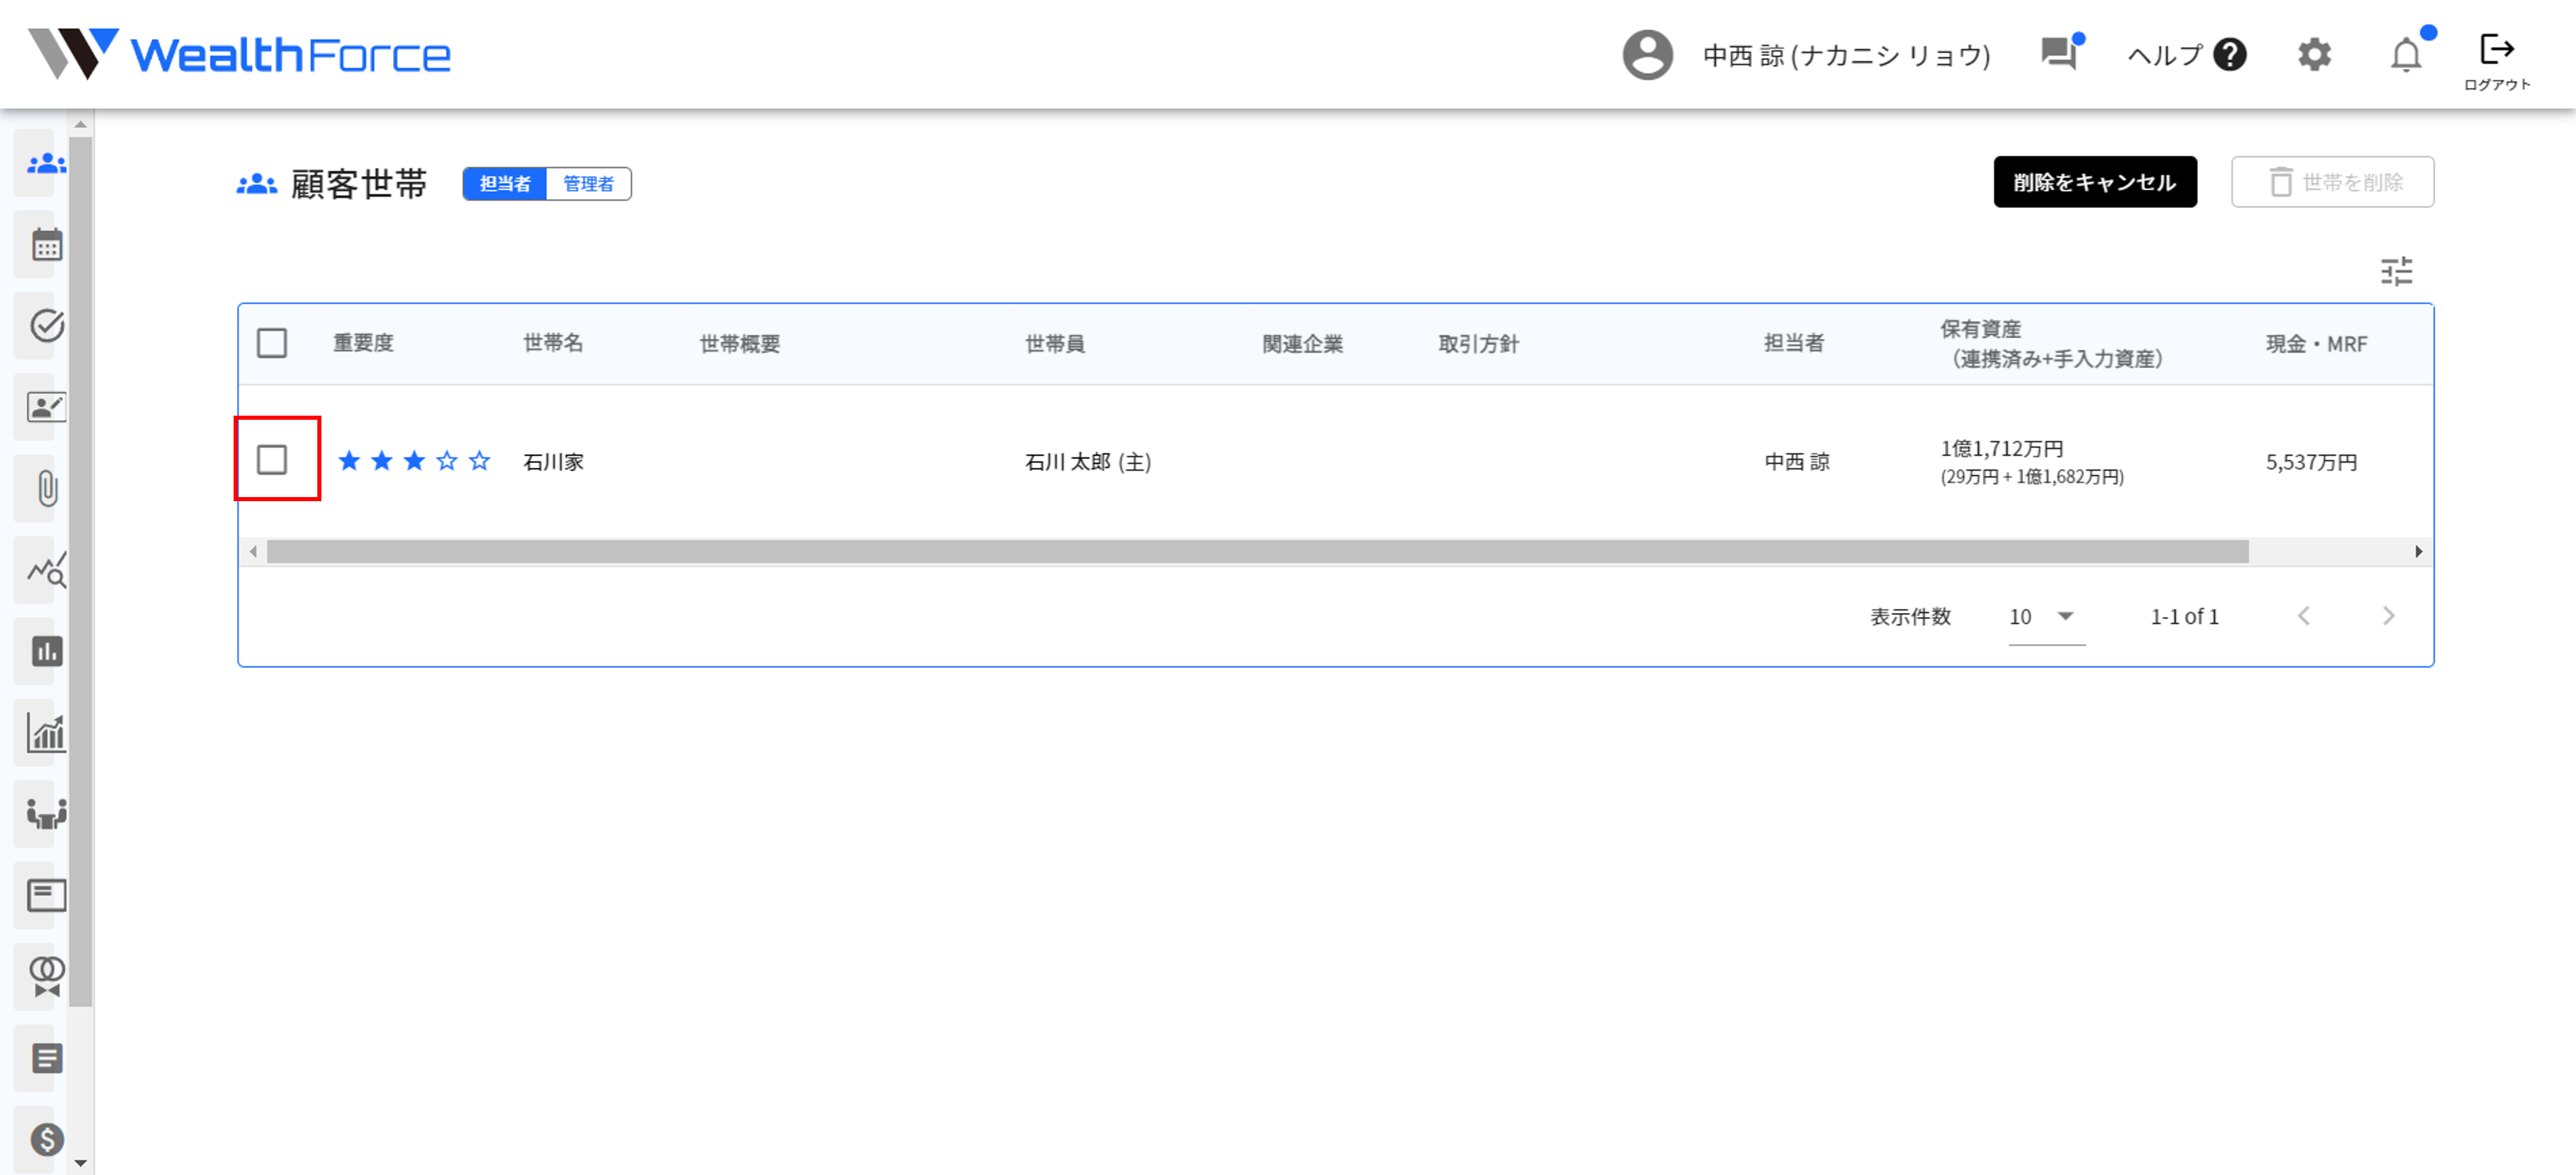Open the paperclip attachments sidebar icon
Screen dimensions: 2576x1175
pos(47,489)
